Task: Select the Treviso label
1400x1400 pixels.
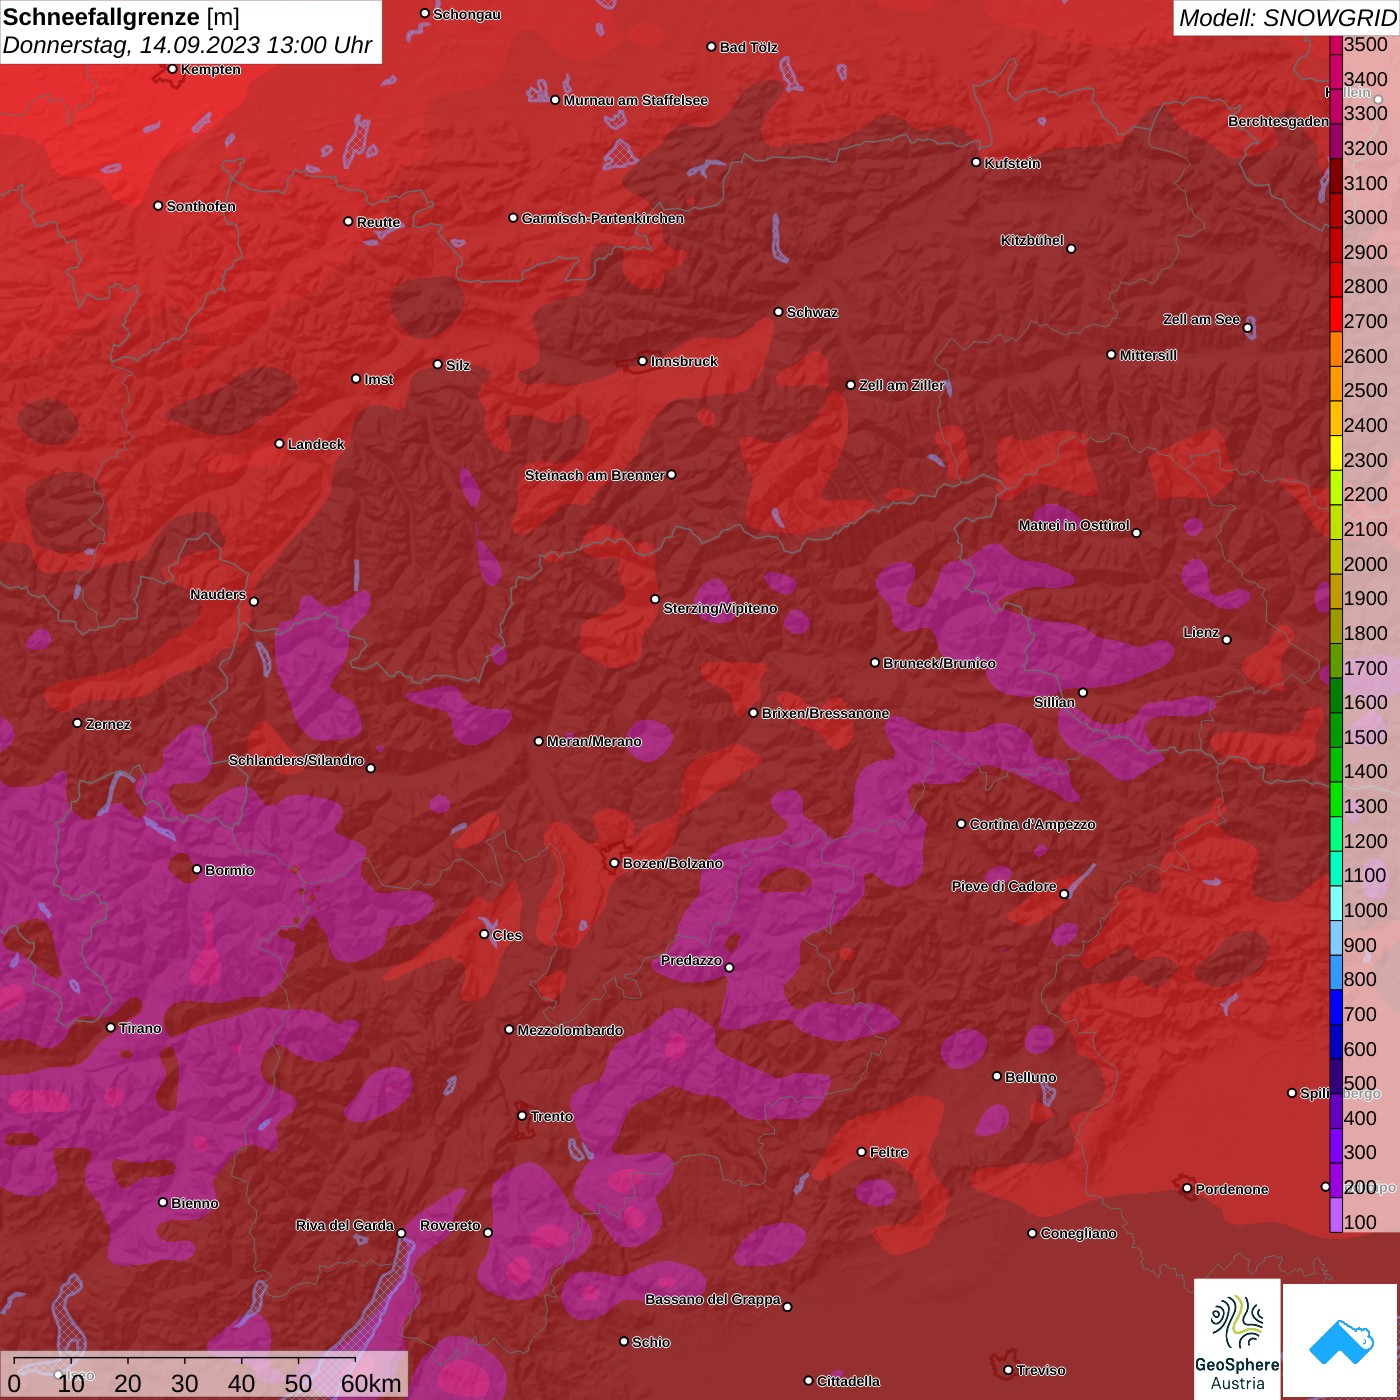Action: click(1041, 1370)
